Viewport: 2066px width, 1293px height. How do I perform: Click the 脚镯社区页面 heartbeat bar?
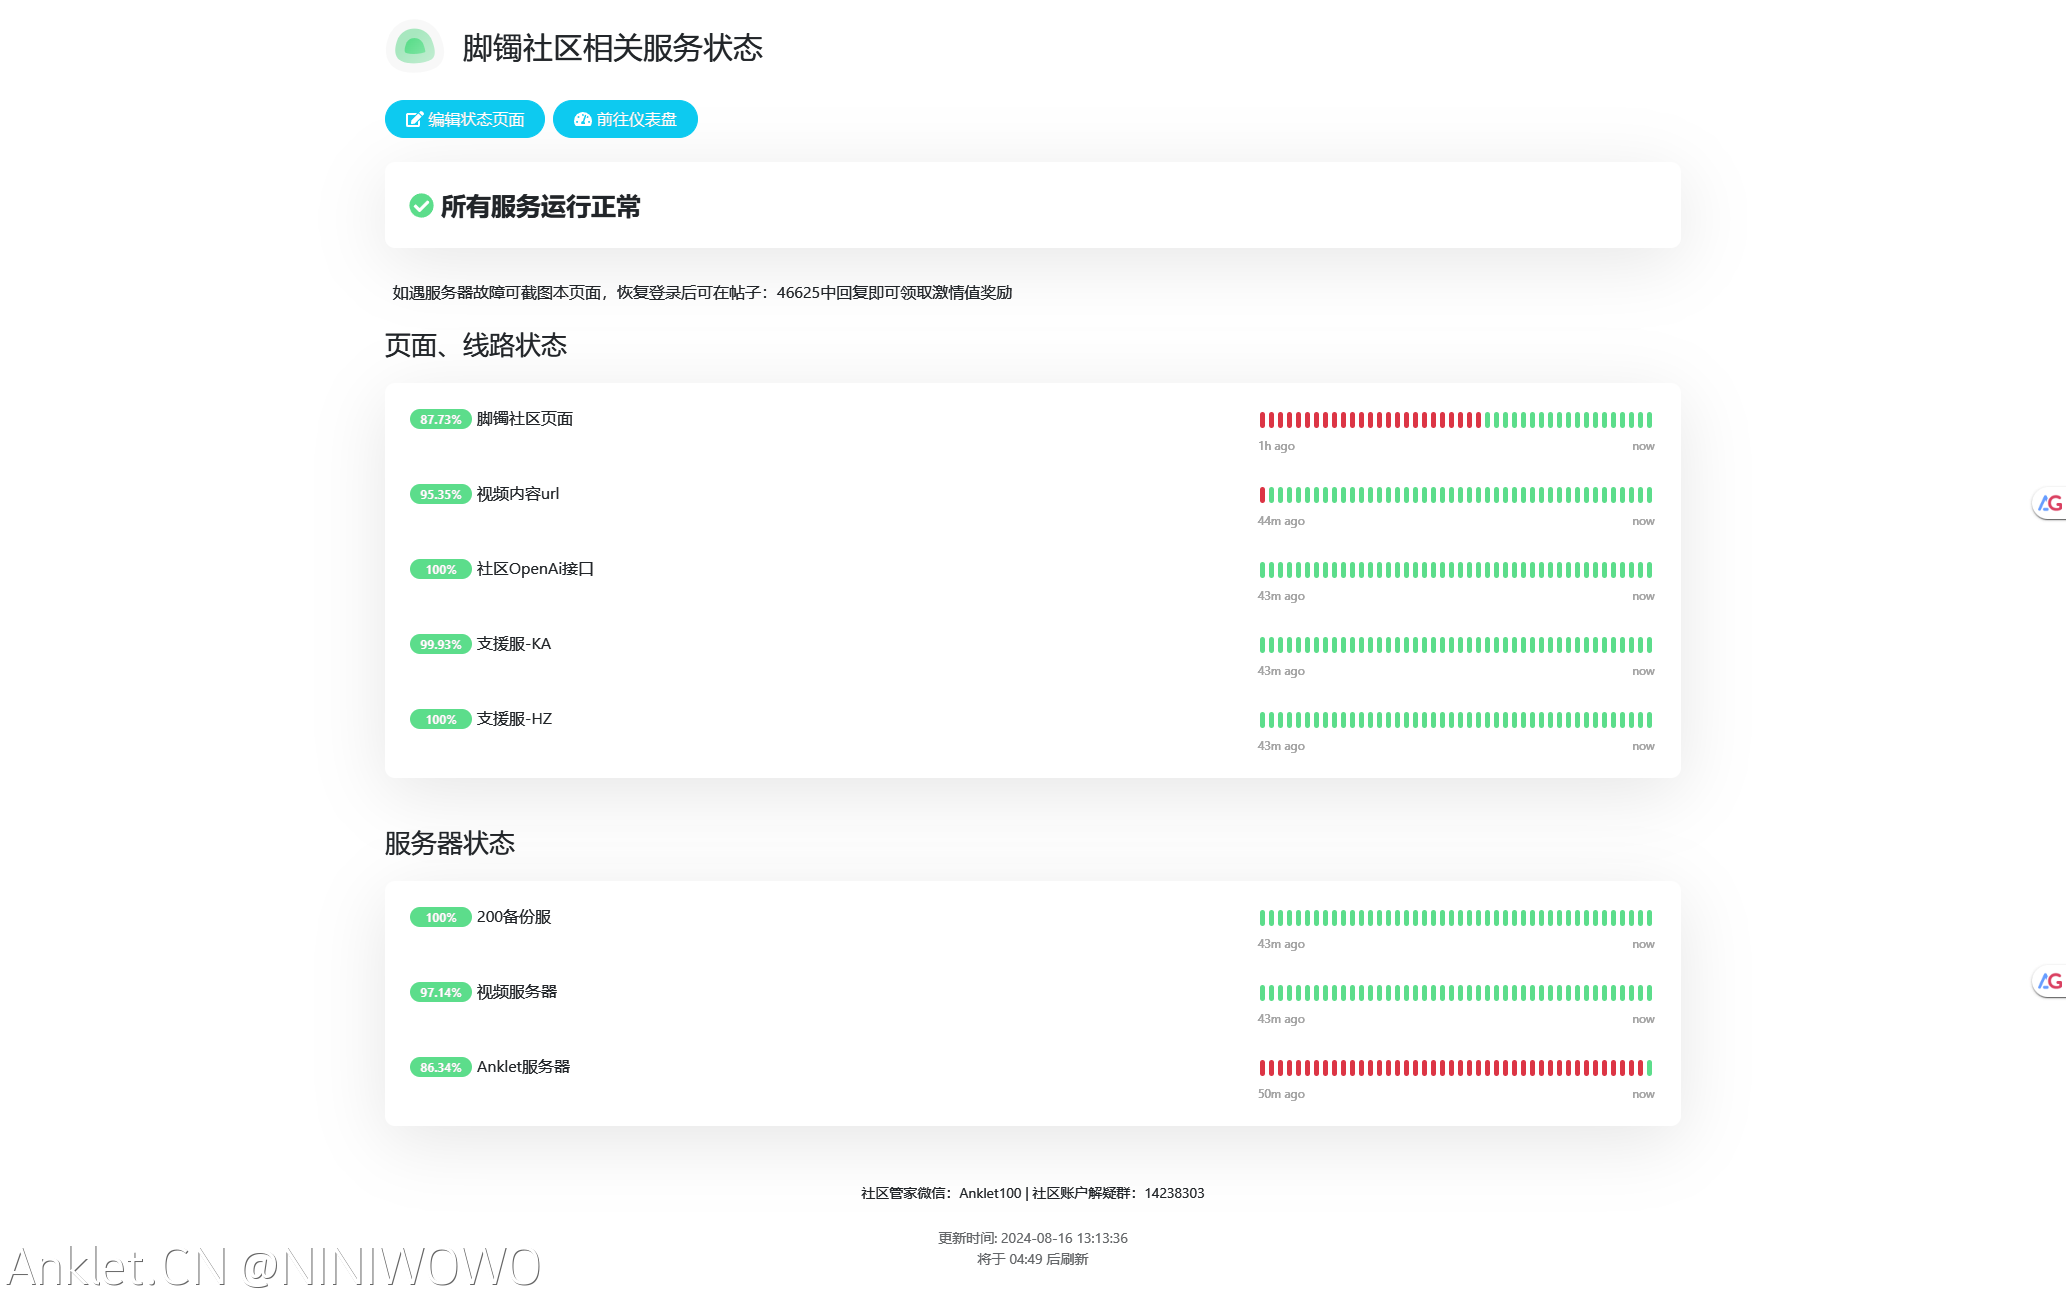coord(1456,420)
